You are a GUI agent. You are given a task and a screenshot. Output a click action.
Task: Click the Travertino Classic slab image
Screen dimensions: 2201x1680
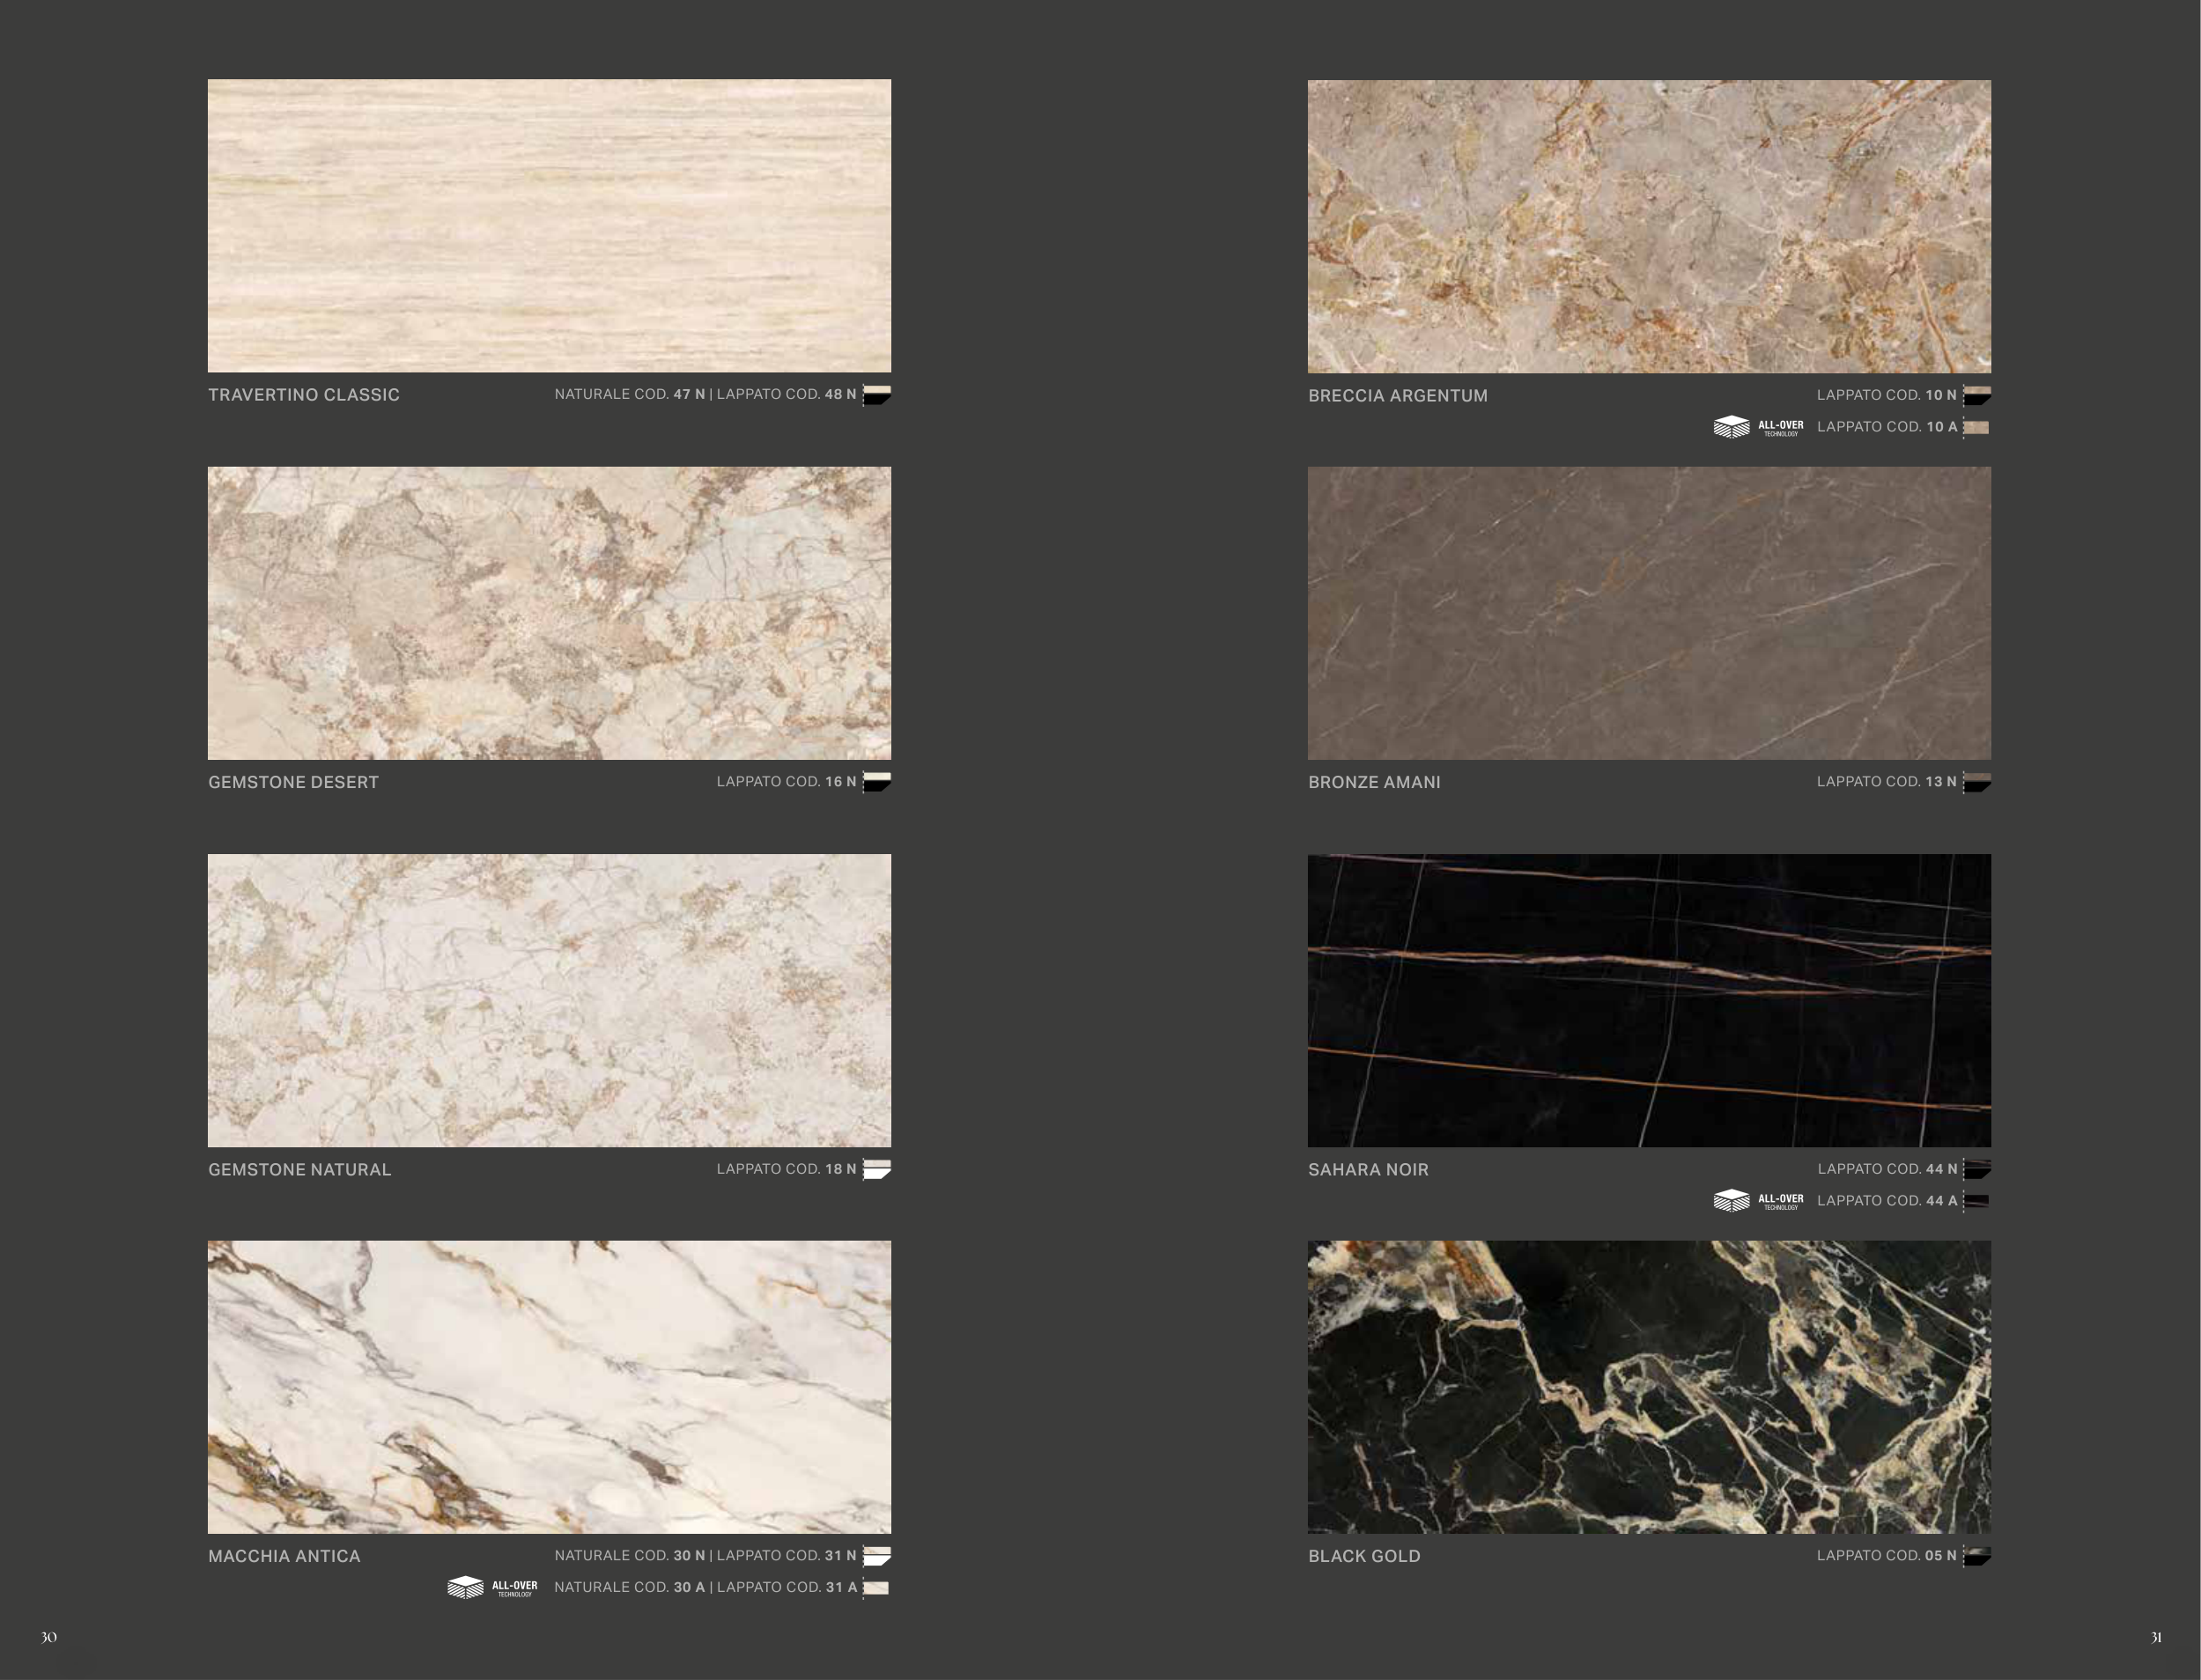(x=549, y=225)
